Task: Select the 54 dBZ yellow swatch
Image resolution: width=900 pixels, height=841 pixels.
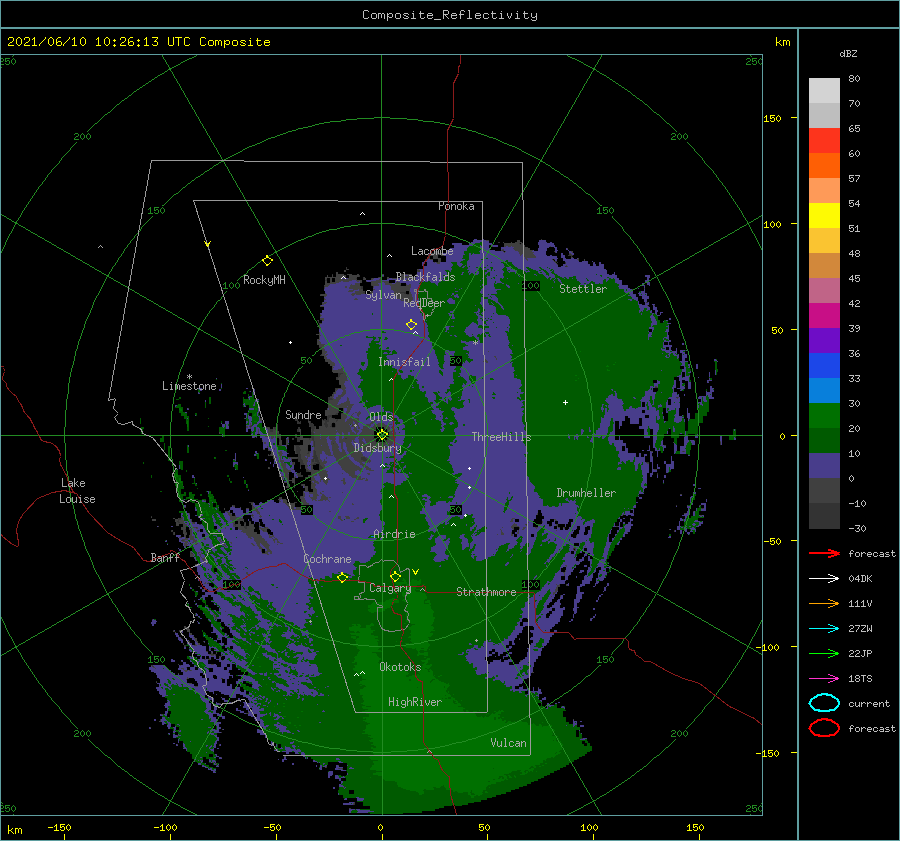Action: click(824, 215)
